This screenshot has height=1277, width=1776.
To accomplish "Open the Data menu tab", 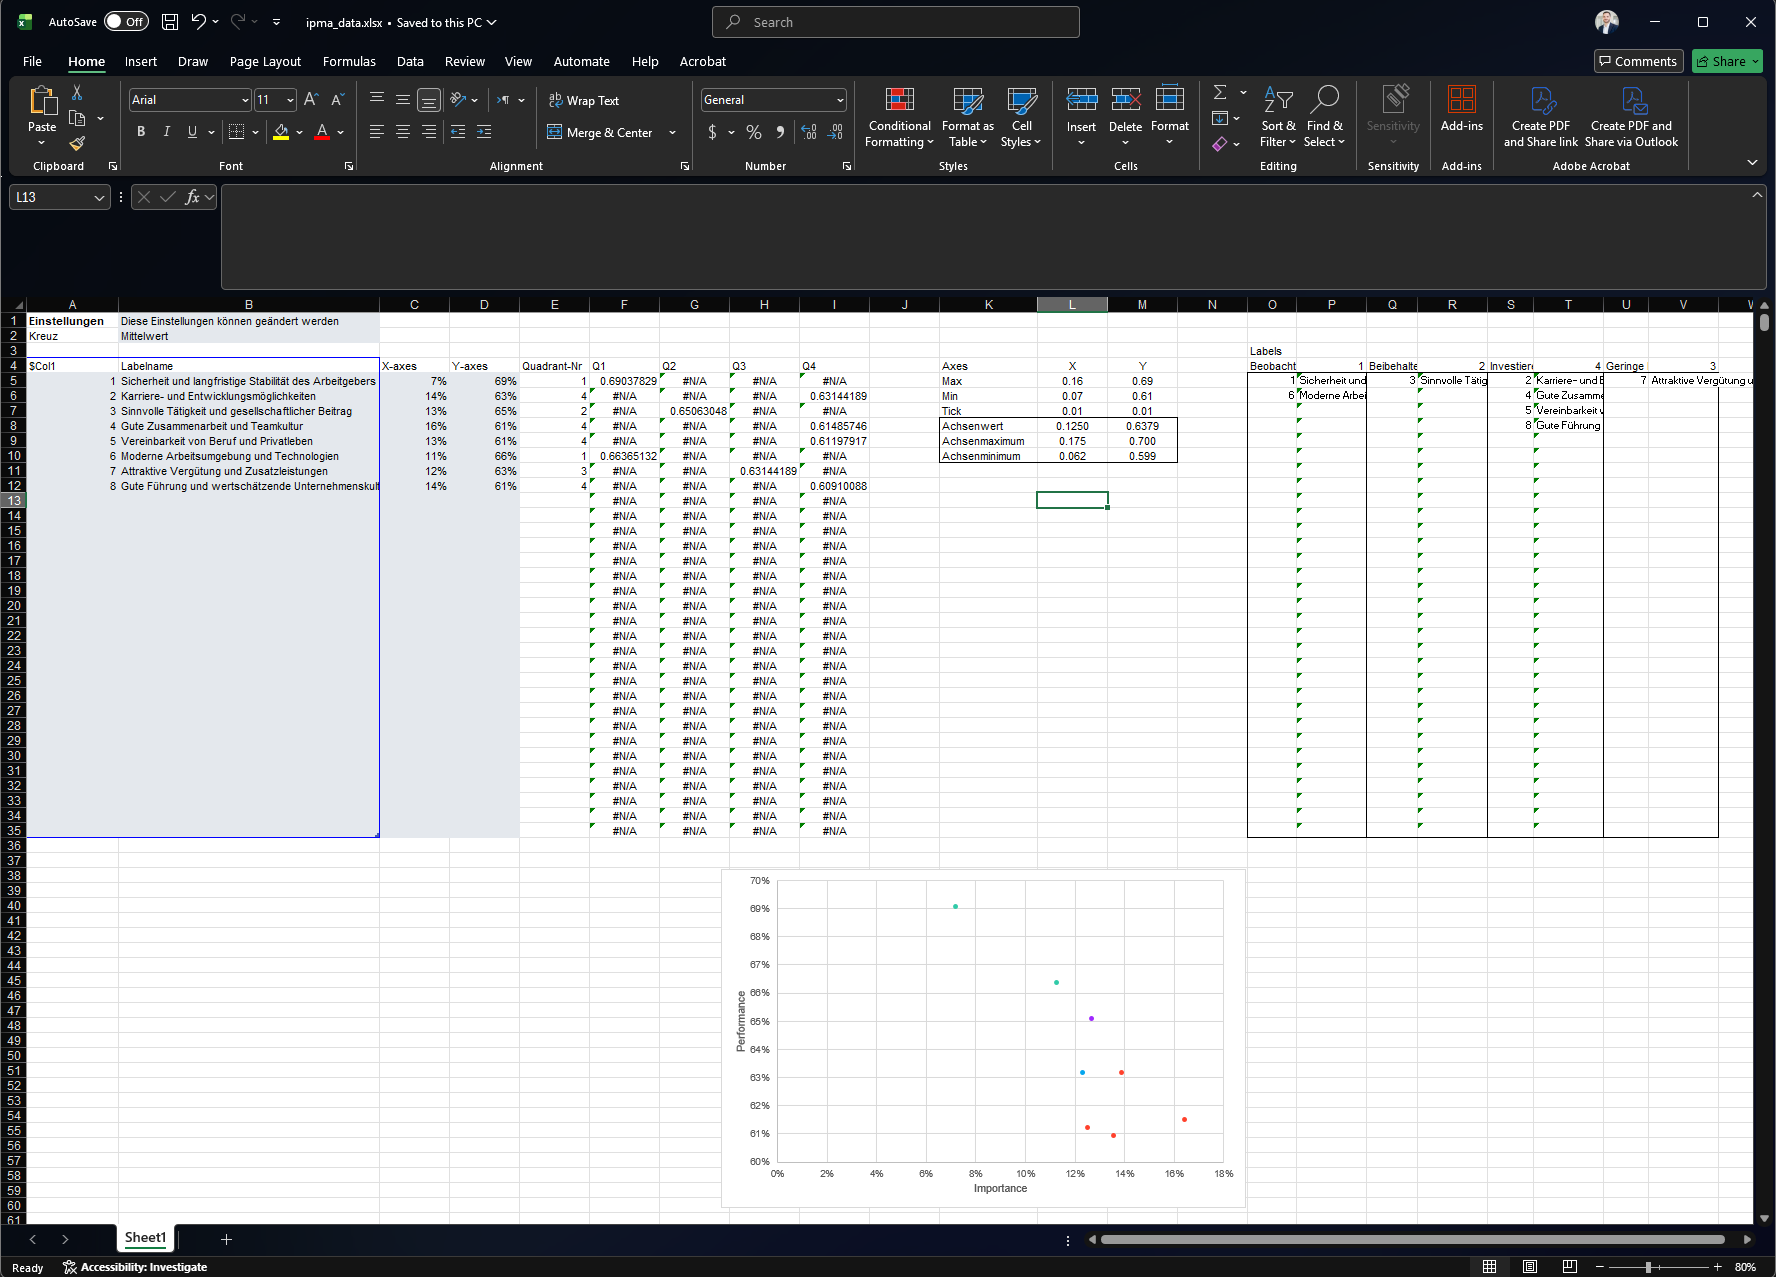I will (410, 61).
